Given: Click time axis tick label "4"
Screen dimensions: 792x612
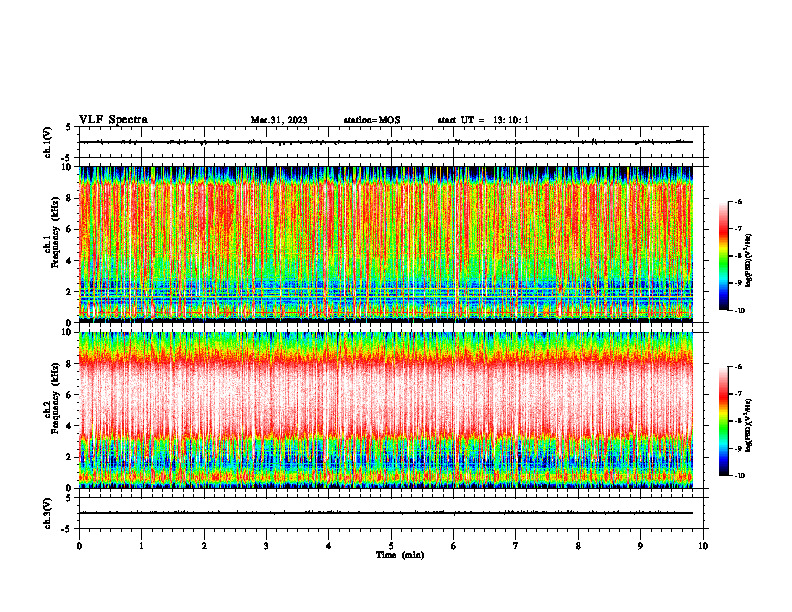Looking at the screenshot, I should [329, 546].
